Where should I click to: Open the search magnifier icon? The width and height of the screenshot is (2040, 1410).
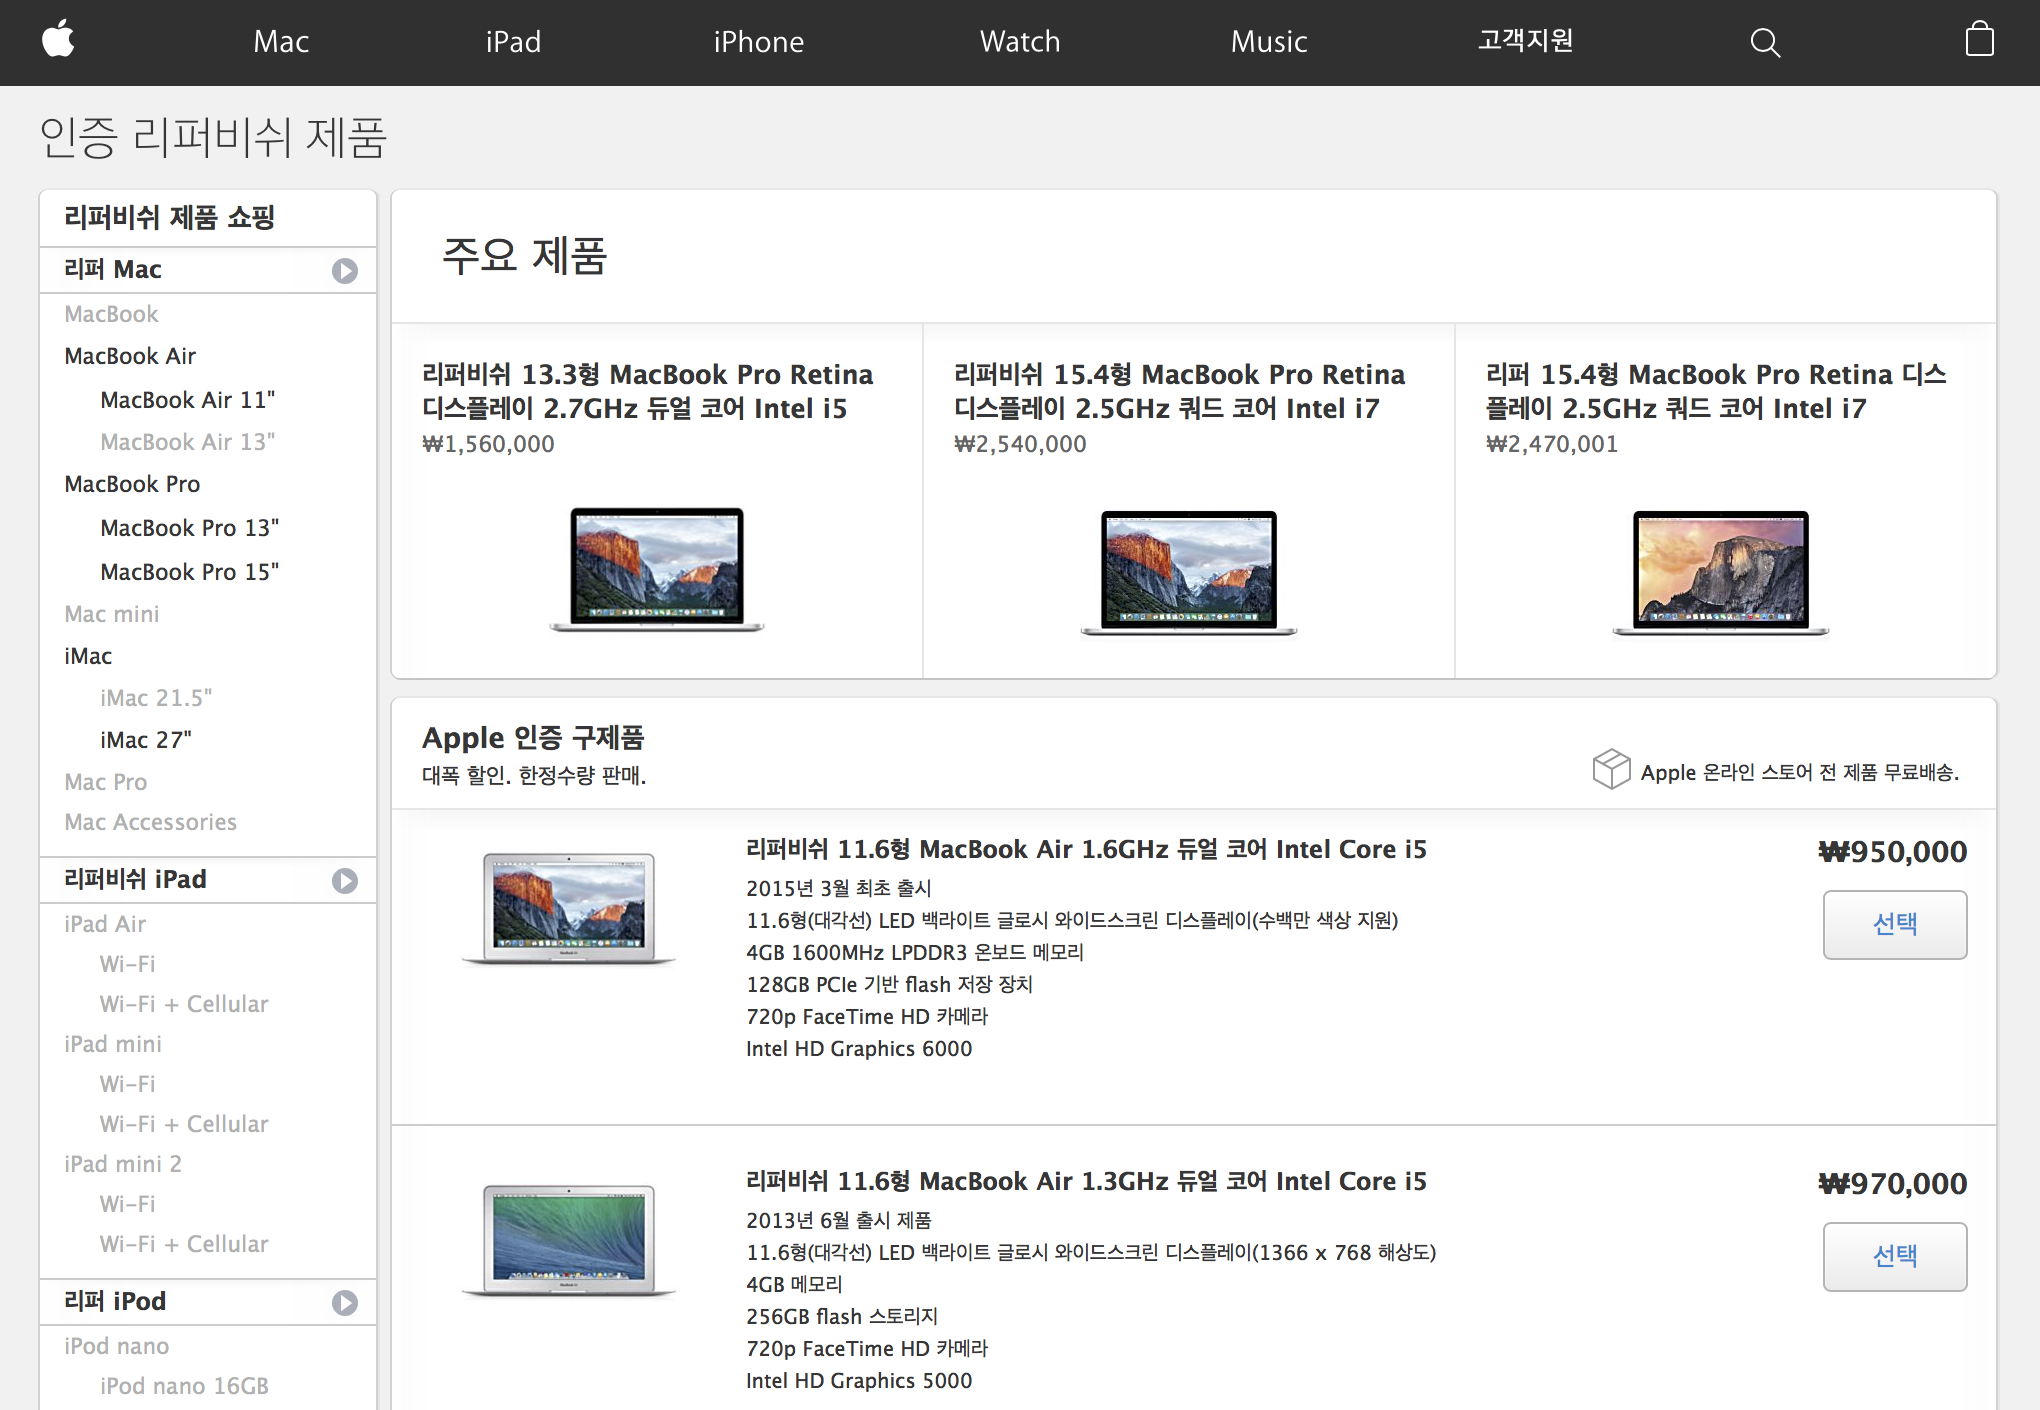click(x=1765, y=42)
